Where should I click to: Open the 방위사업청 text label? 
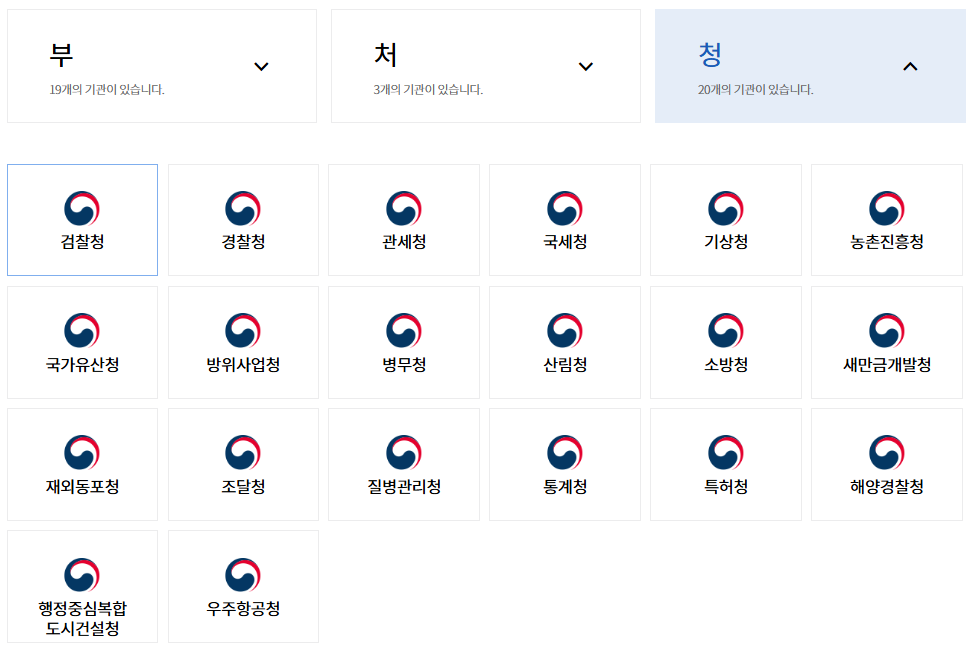243,364
